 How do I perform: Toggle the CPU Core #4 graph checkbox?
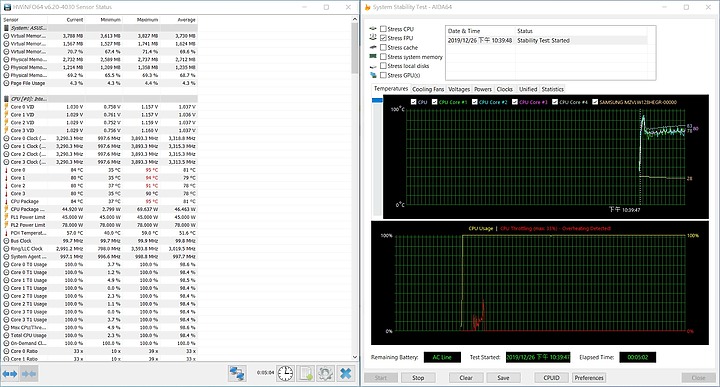pyautogui.click(x=555, y=102)
